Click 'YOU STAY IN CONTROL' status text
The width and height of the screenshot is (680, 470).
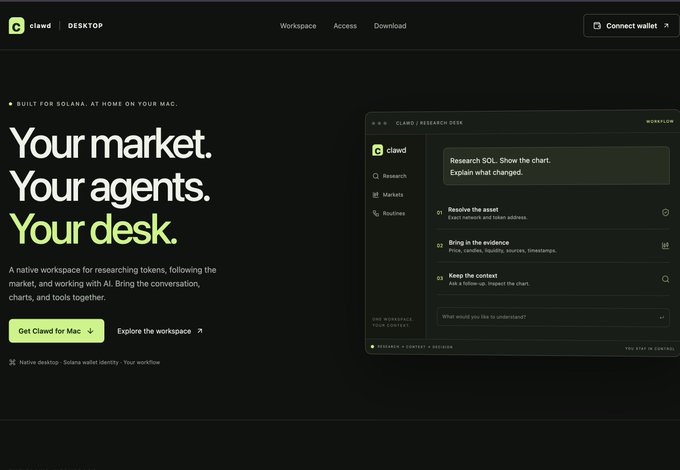pos(650,349)
